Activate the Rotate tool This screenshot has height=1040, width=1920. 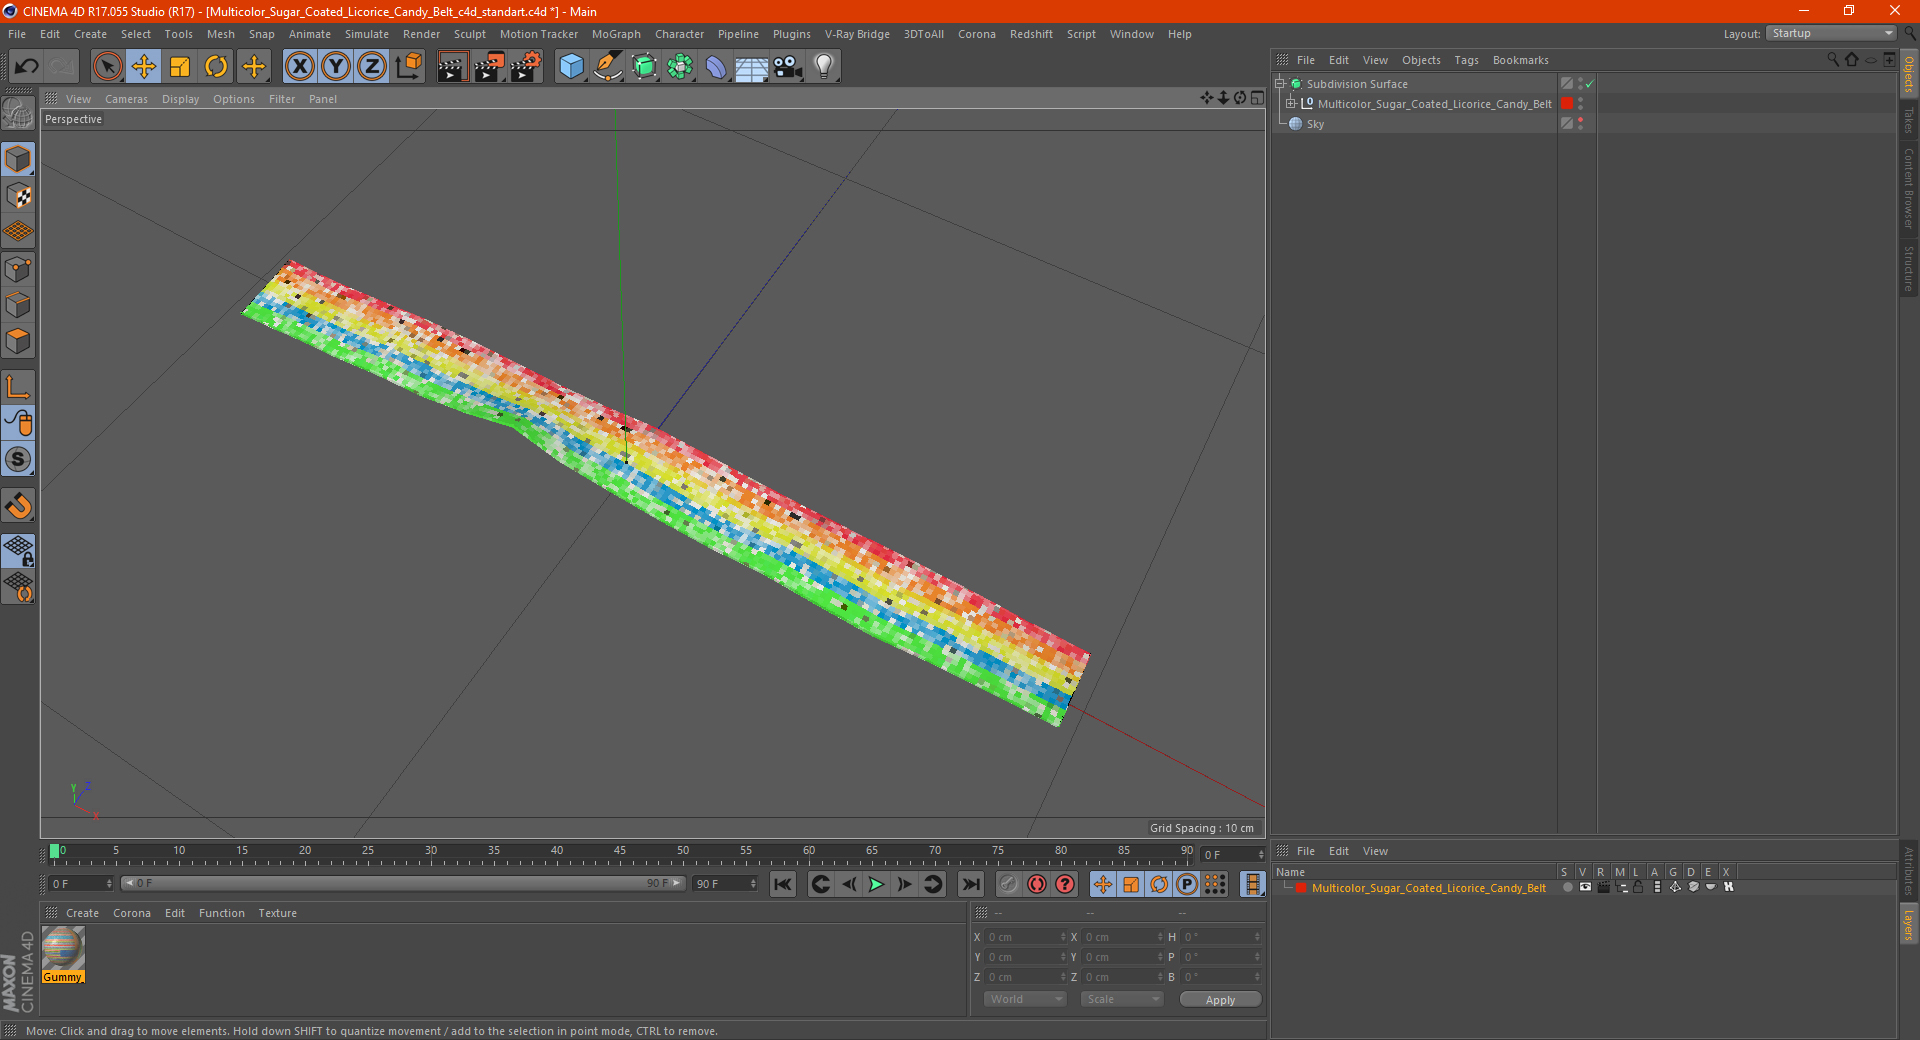[x=216, y=67]
